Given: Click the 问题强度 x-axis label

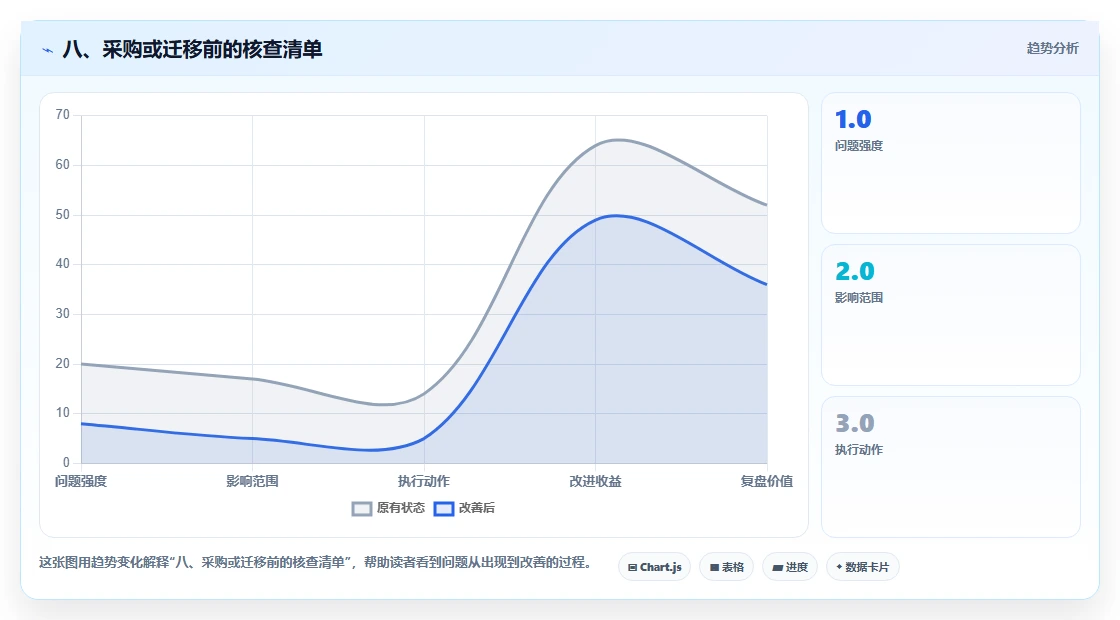Looking at the screenshot, I should point(81,481).
